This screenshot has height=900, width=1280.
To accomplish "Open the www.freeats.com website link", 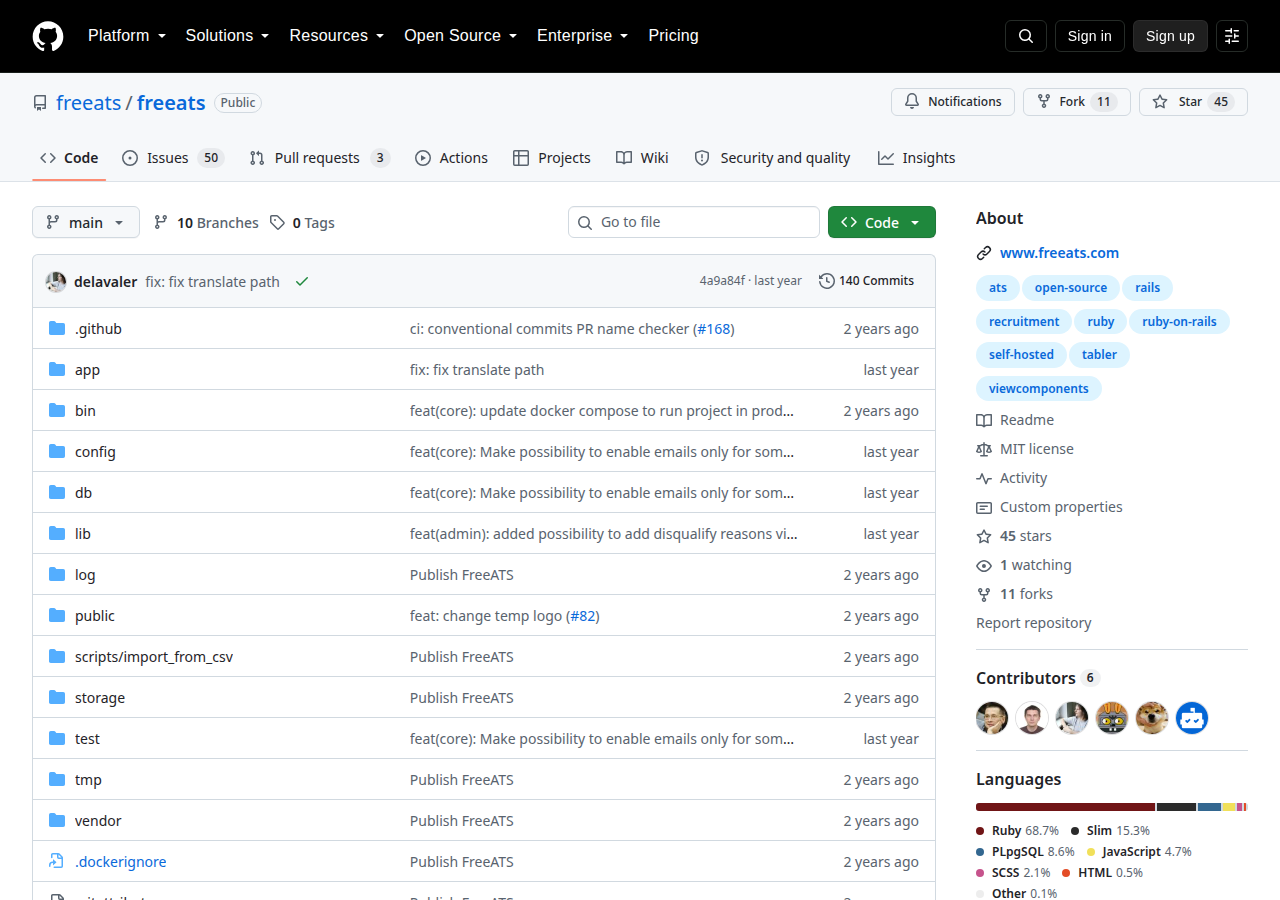I will (1059, 253).
